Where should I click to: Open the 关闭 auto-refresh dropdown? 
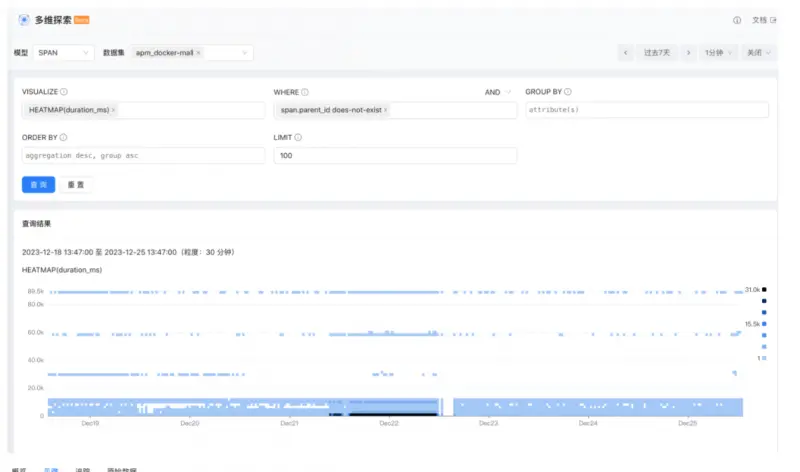pyautogui.click(x=759, y=53)
